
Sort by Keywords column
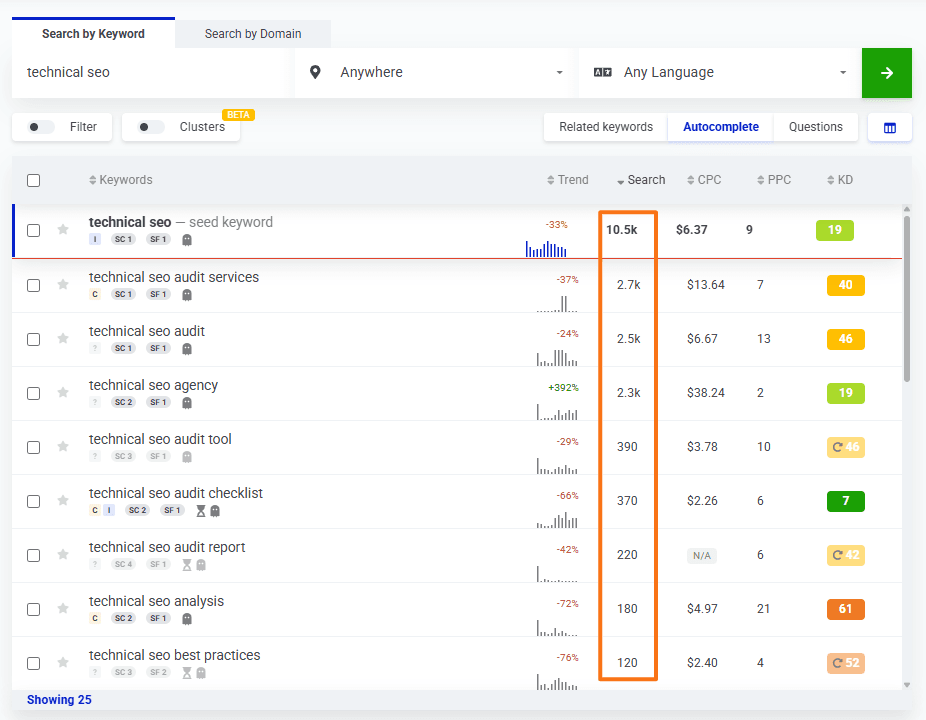point(120,180)
